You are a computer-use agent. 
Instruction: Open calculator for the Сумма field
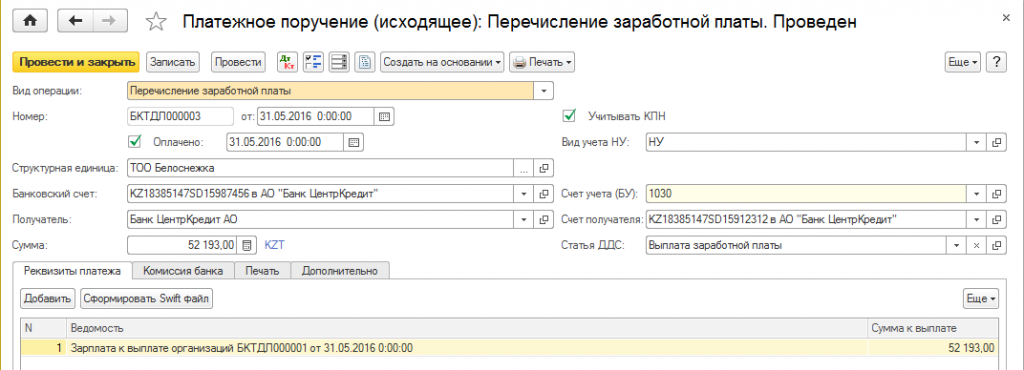246,245
